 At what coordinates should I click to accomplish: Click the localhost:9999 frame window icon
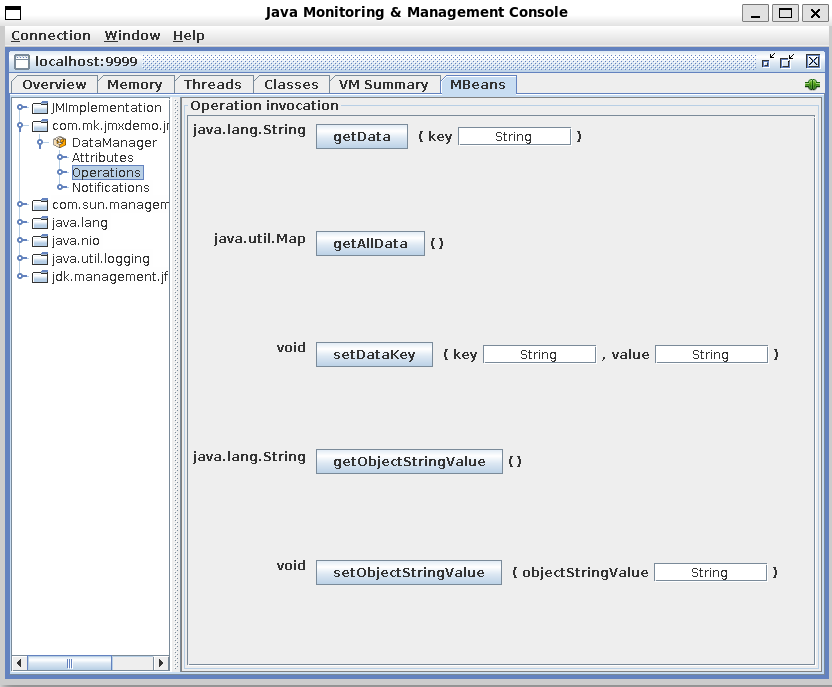22,62
